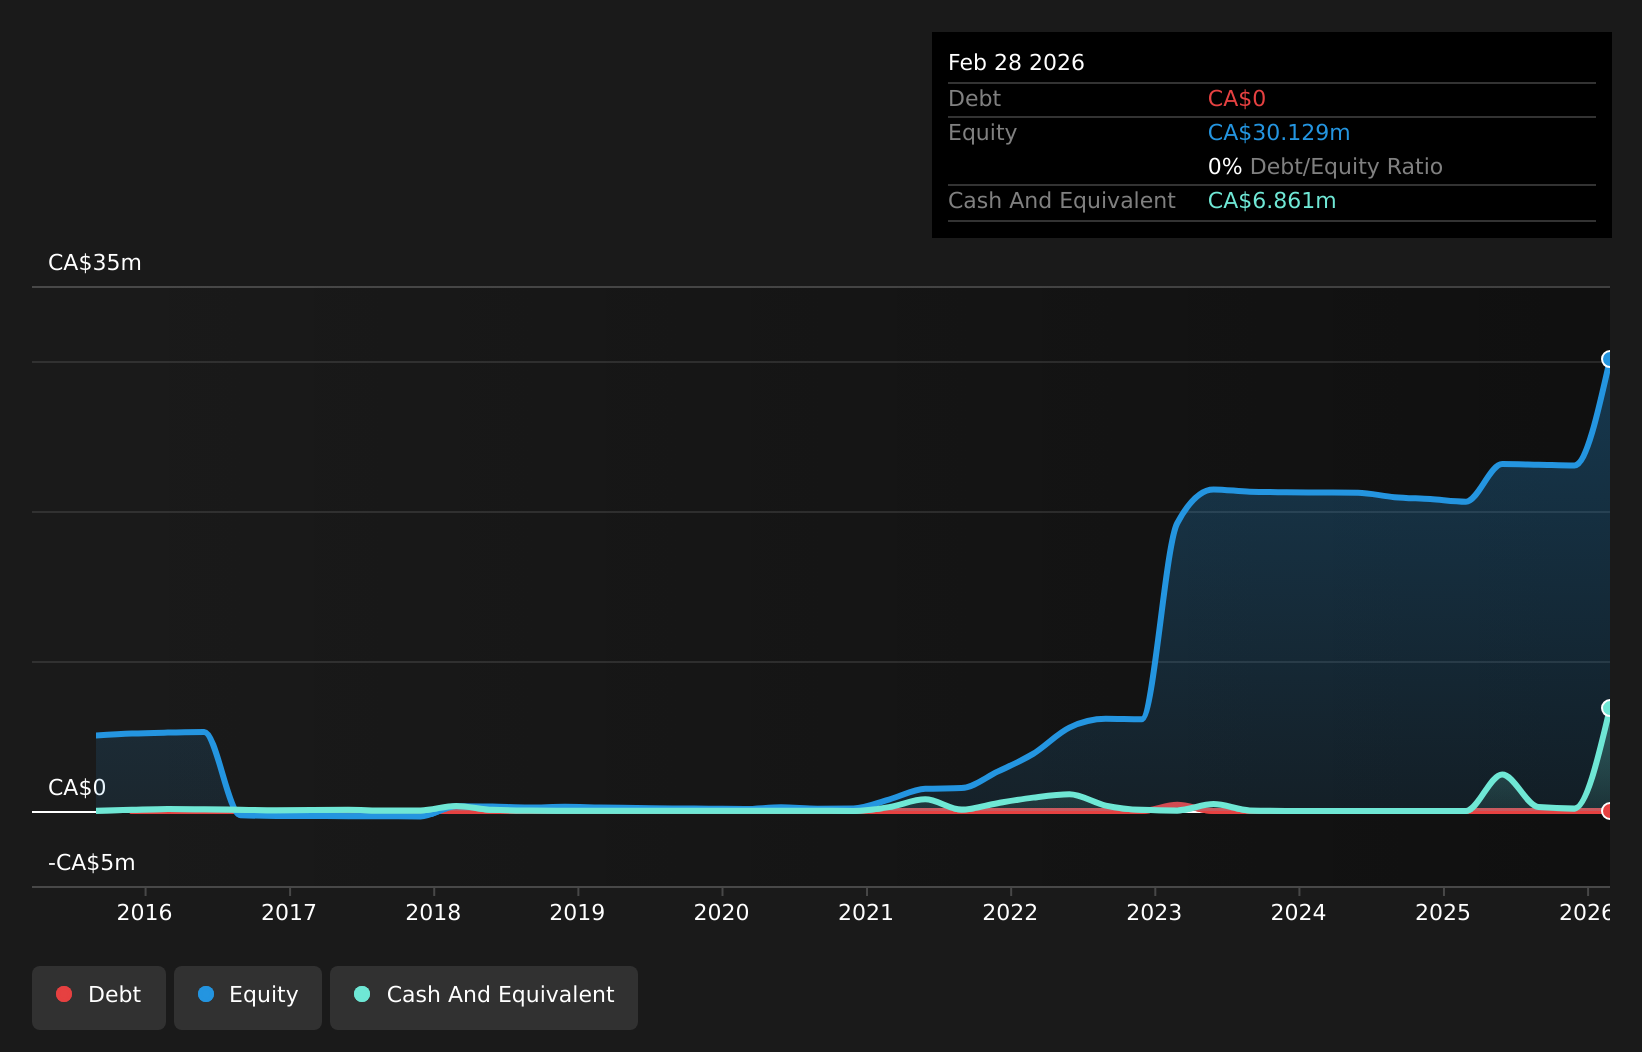
Task: Click the CA$35m y-axis label
Action: 95,263
